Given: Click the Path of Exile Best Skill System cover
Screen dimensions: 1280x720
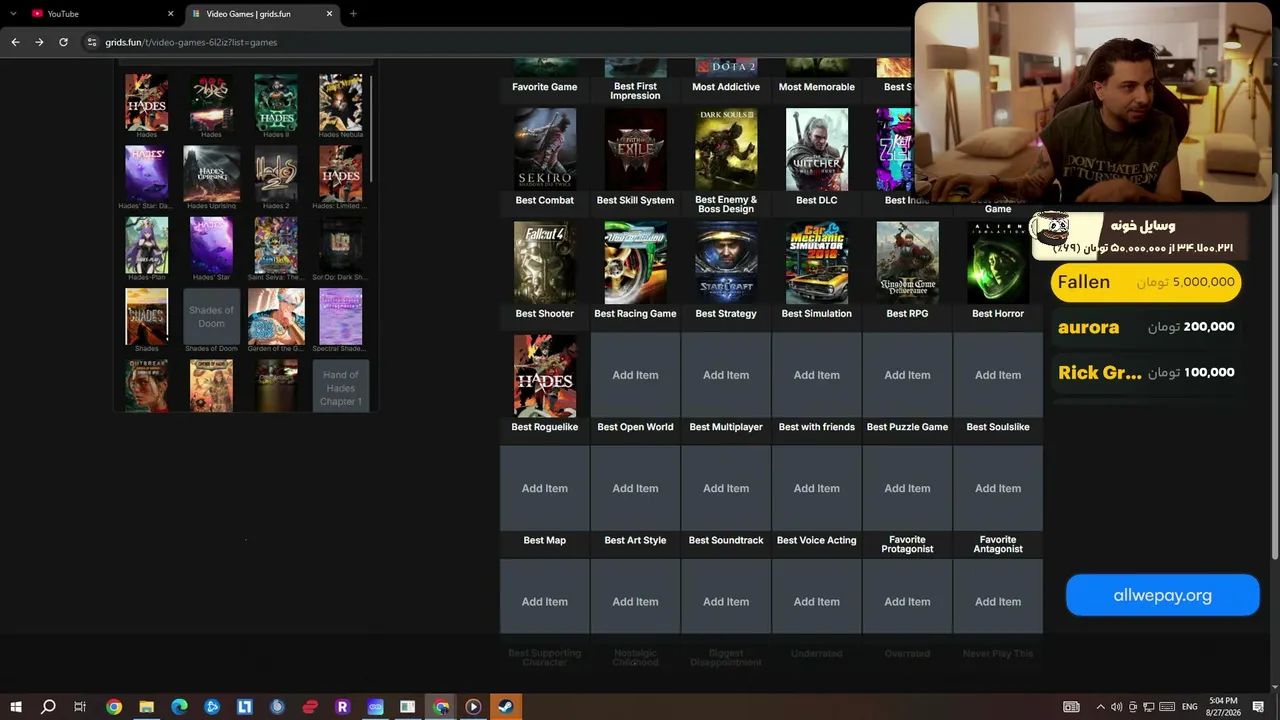Looking at the screenshot, I should click(635, 149).
